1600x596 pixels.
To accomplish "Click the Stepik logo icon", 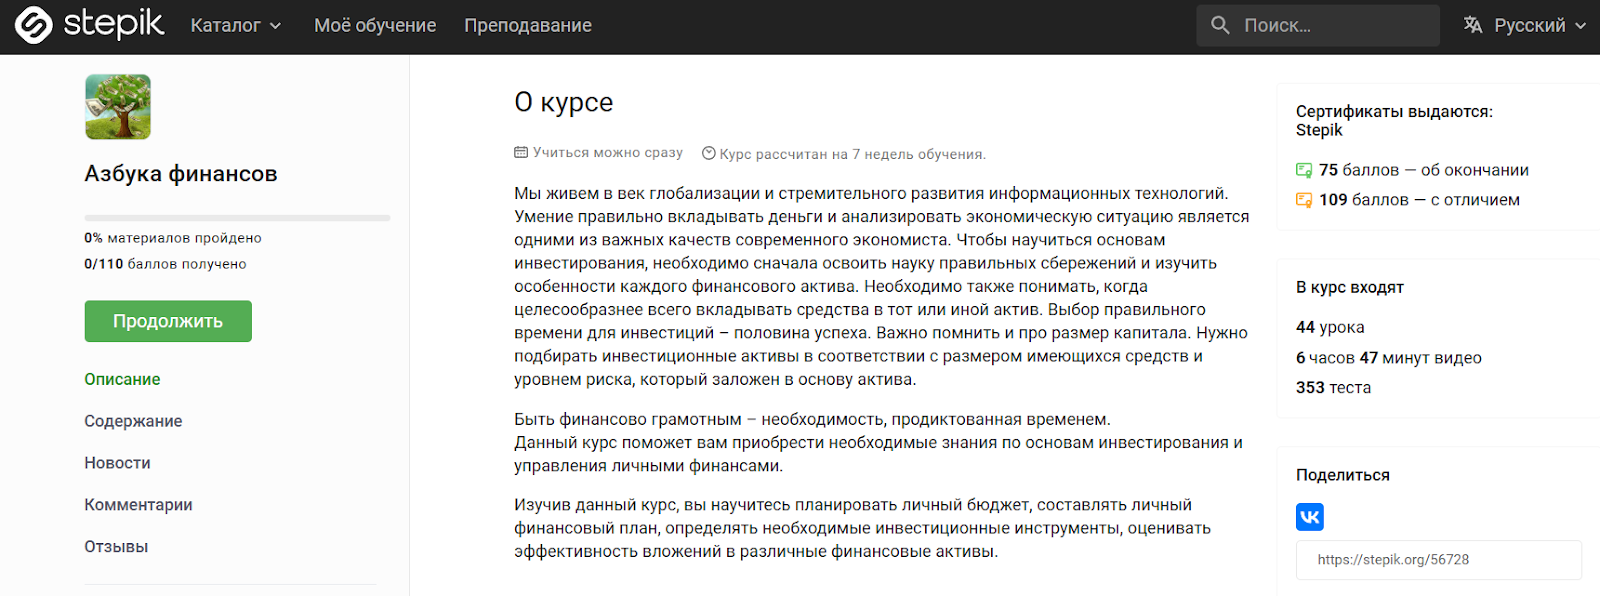I will [x=34, y=26].
